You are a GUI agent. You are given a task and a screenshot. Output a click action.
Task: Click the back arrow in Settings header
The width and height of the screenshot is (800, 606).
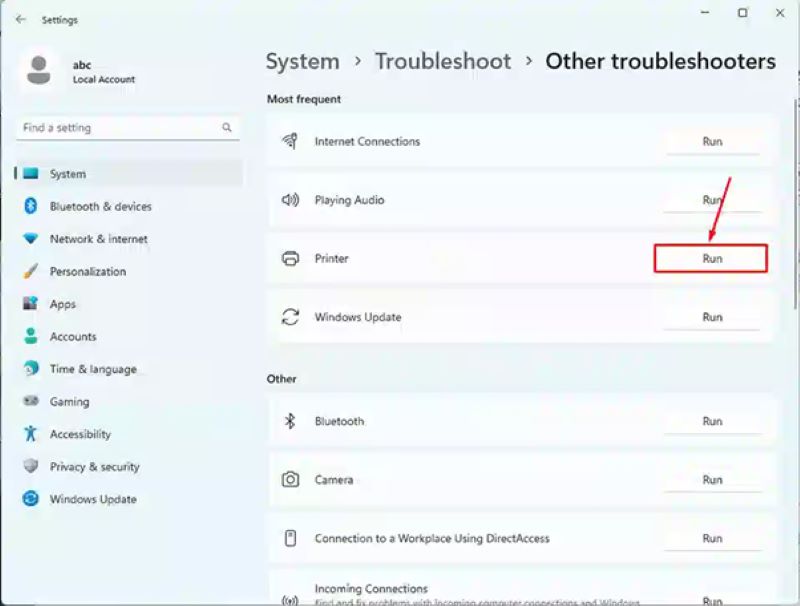21,19
